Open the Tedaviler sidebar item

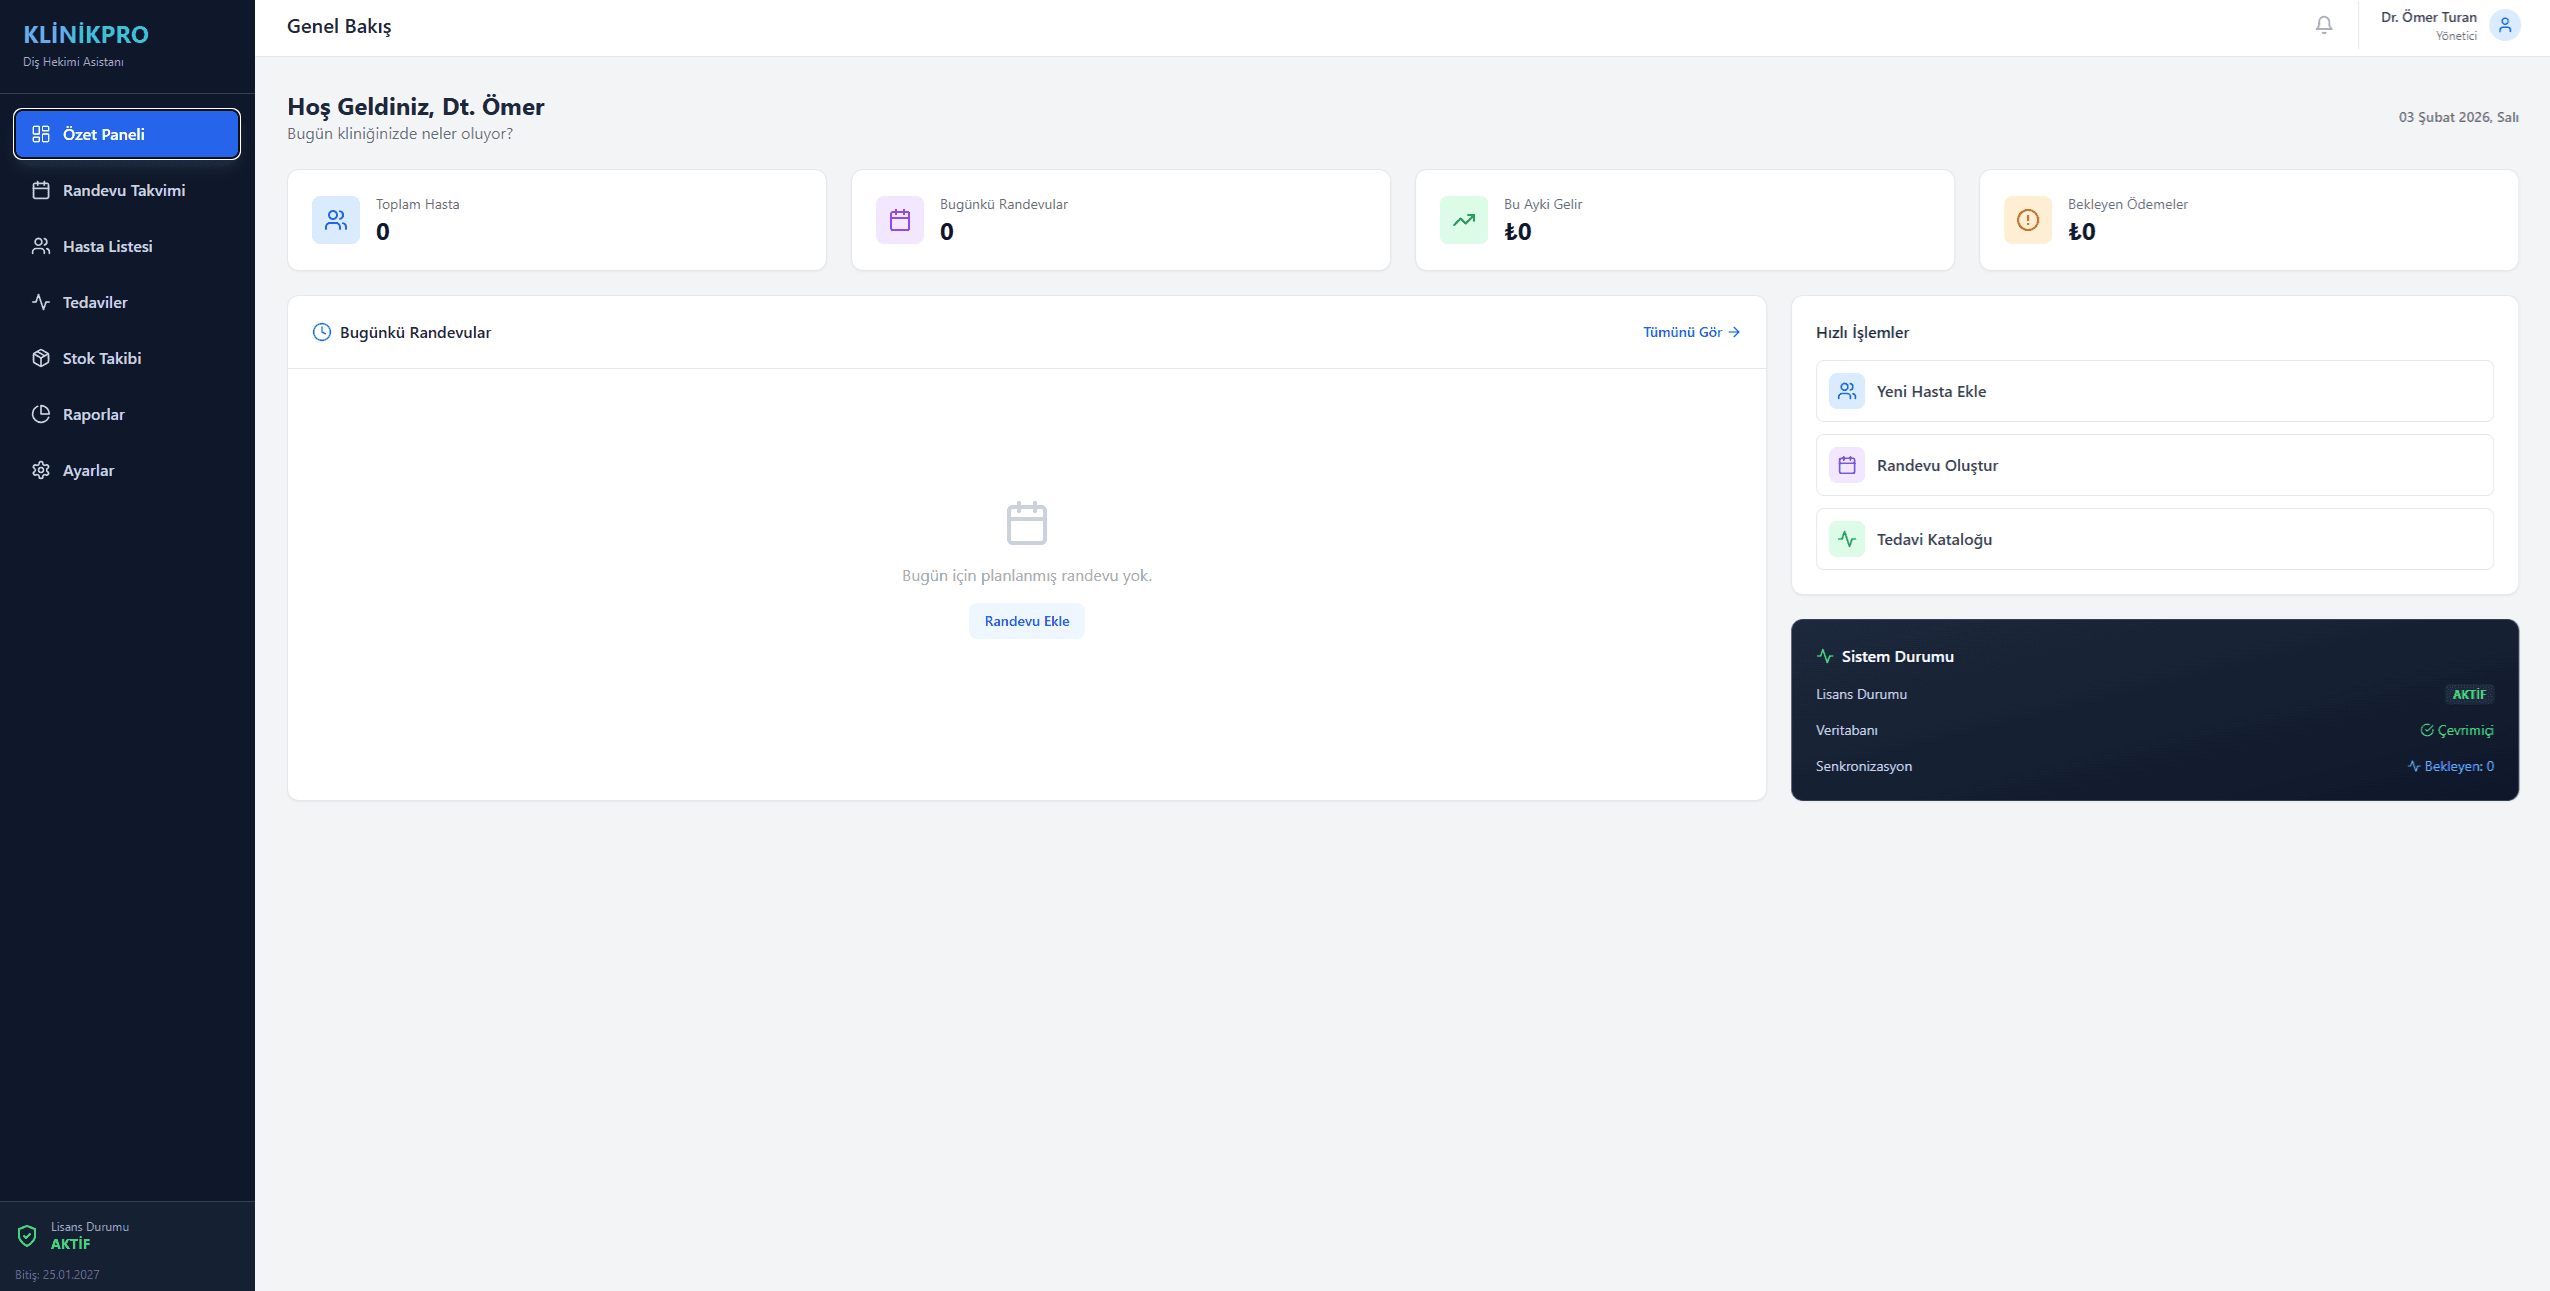coord(95,302)
